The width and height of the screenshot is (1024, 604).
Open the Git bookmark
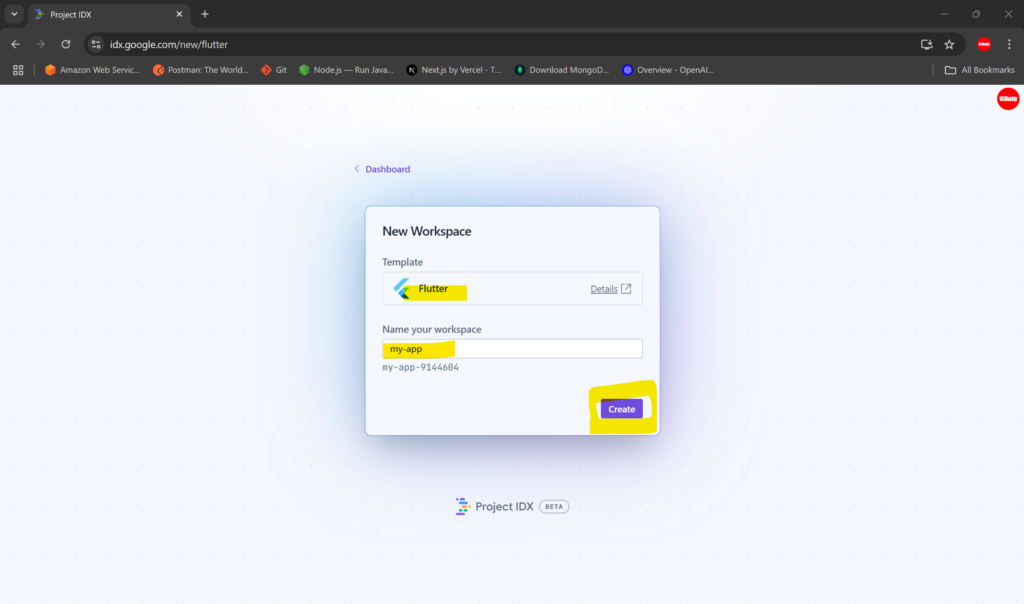[274, 70]
